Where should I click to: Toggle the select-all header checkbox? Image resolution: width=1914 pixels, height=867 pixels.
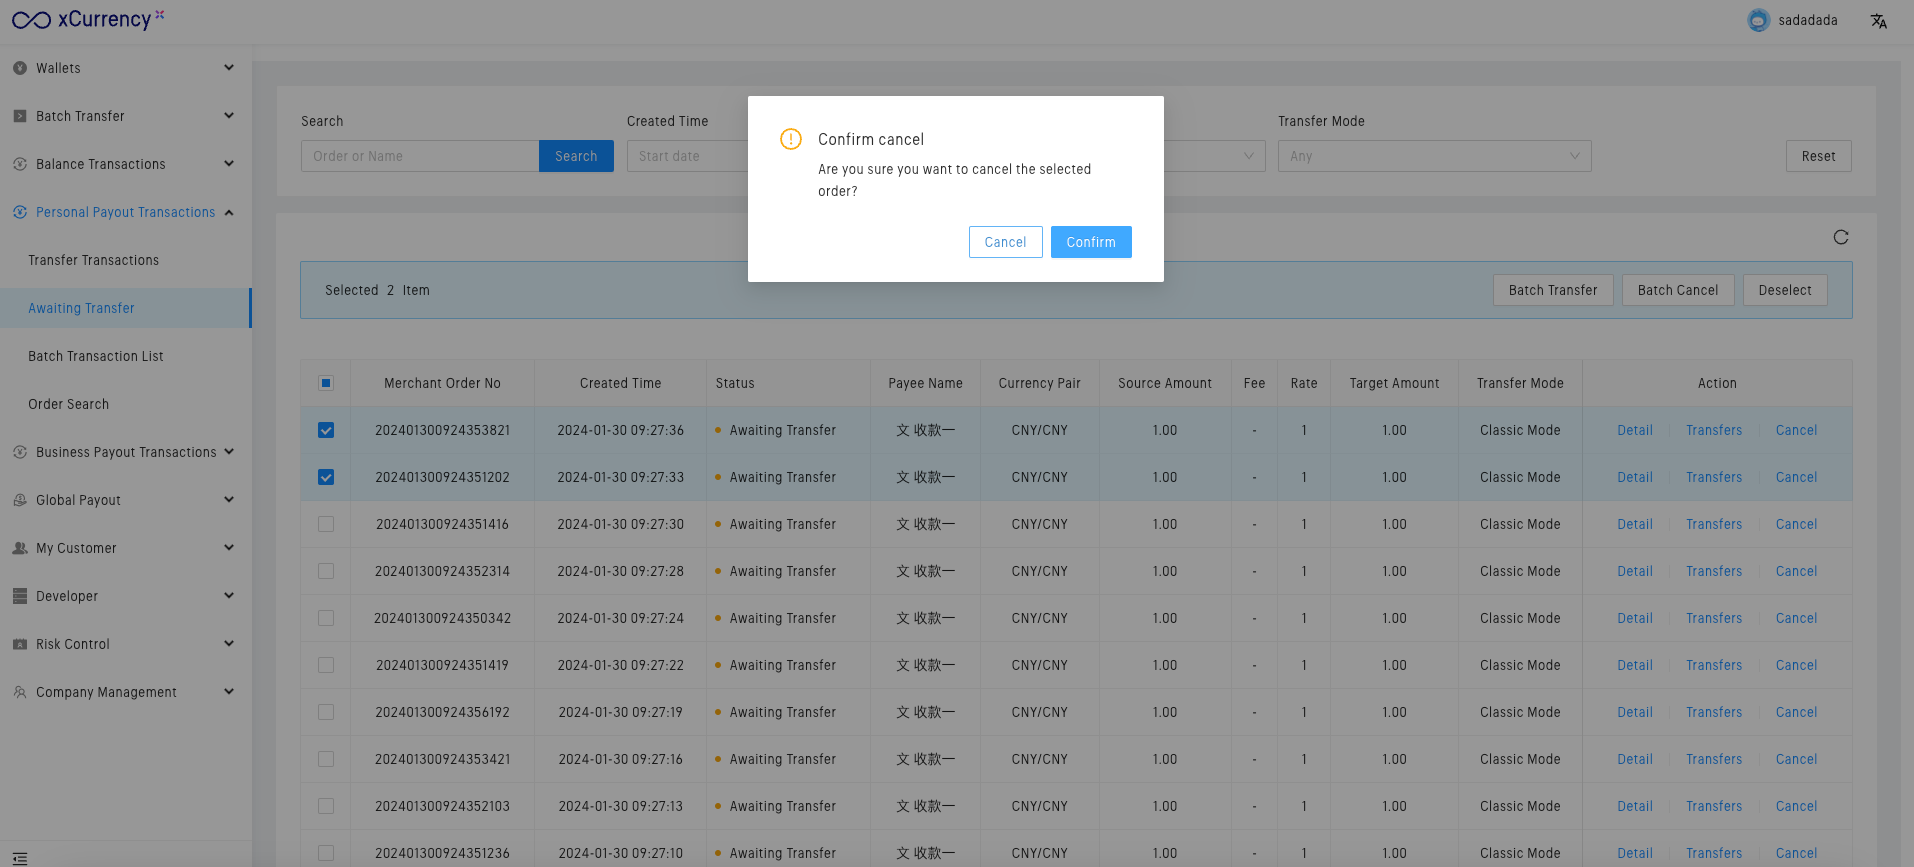tap(326, 383)
